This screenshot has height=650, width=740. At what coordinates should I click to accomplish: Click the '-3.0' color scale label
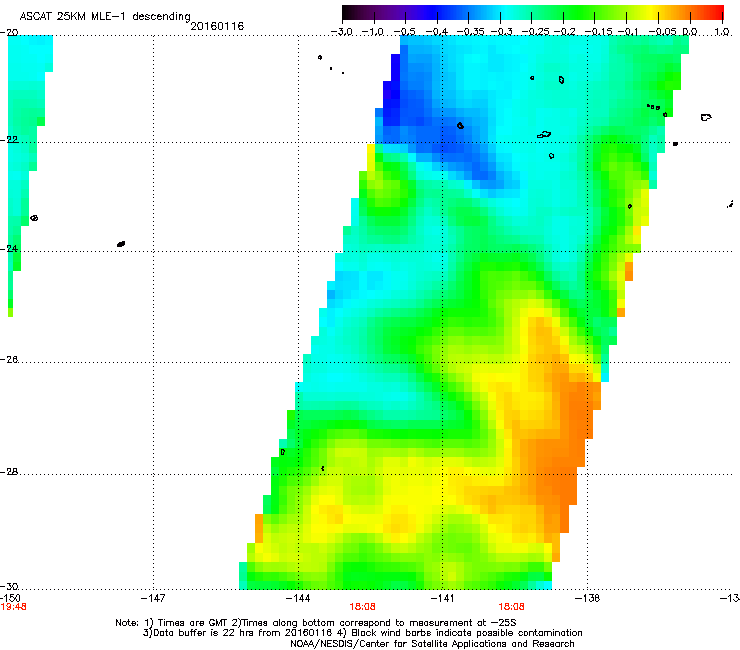tap(342, 32)
